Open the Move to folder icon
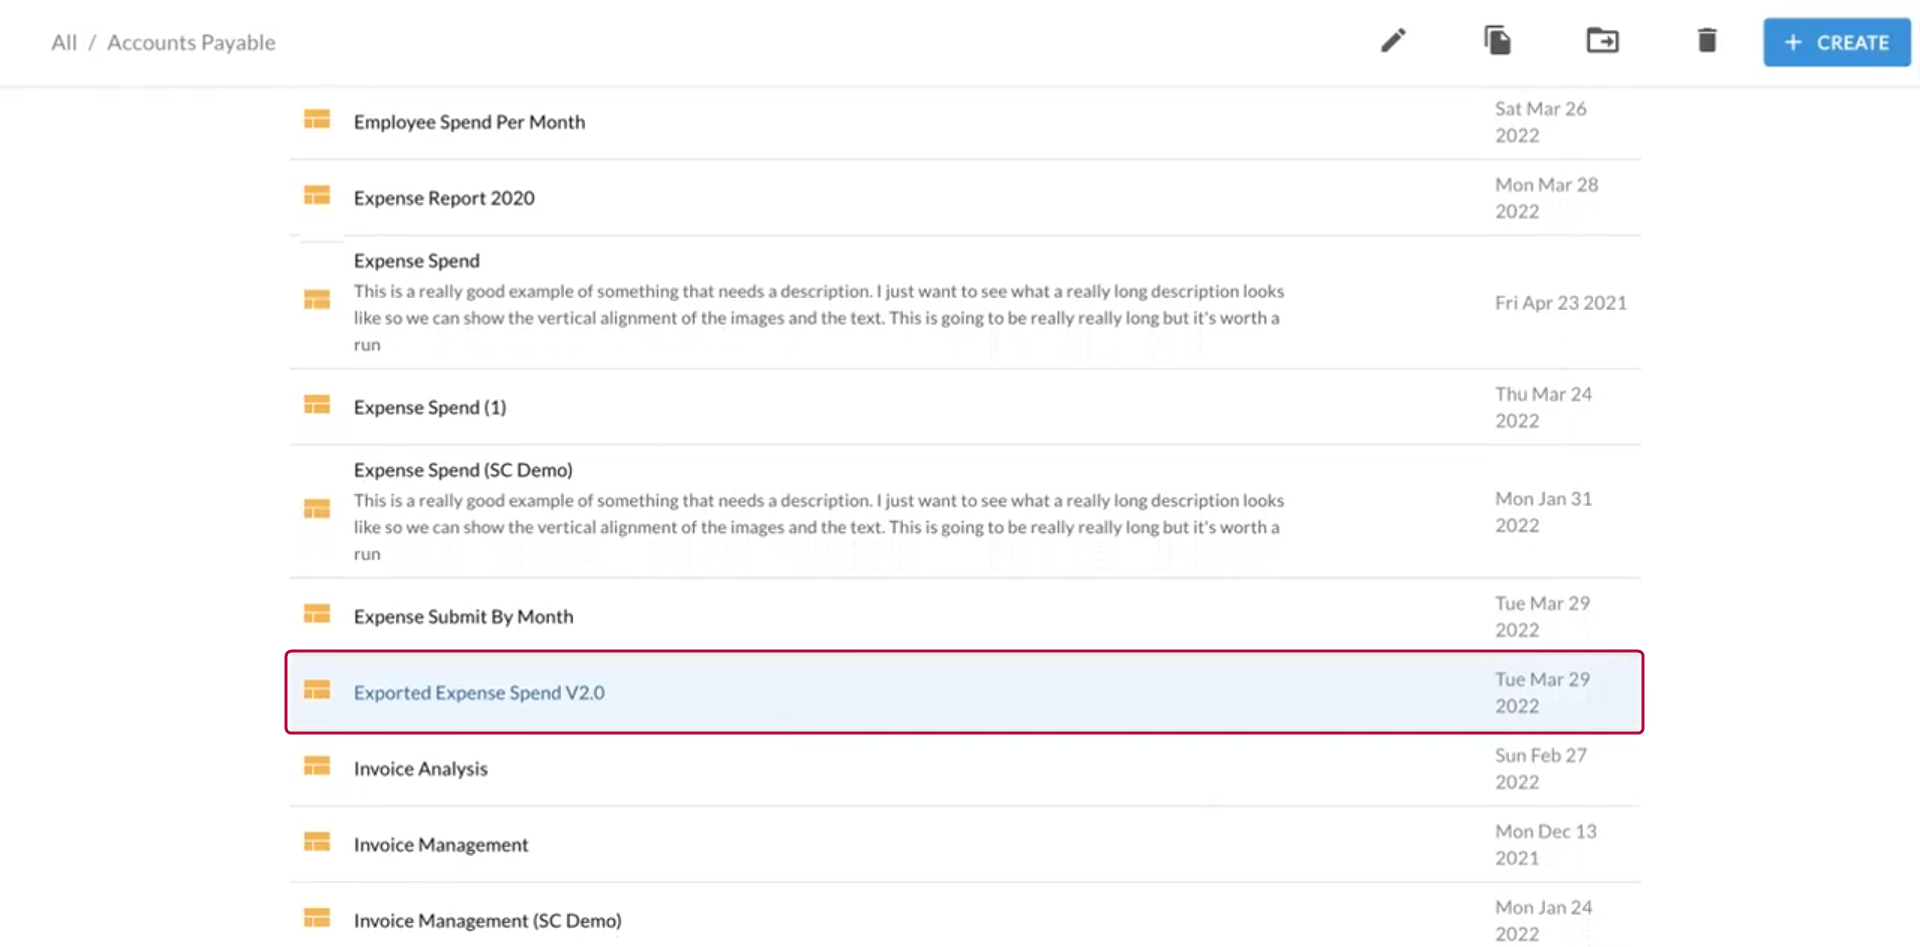The height and width of the screenshot is (947, 1920). (1601, 40)
